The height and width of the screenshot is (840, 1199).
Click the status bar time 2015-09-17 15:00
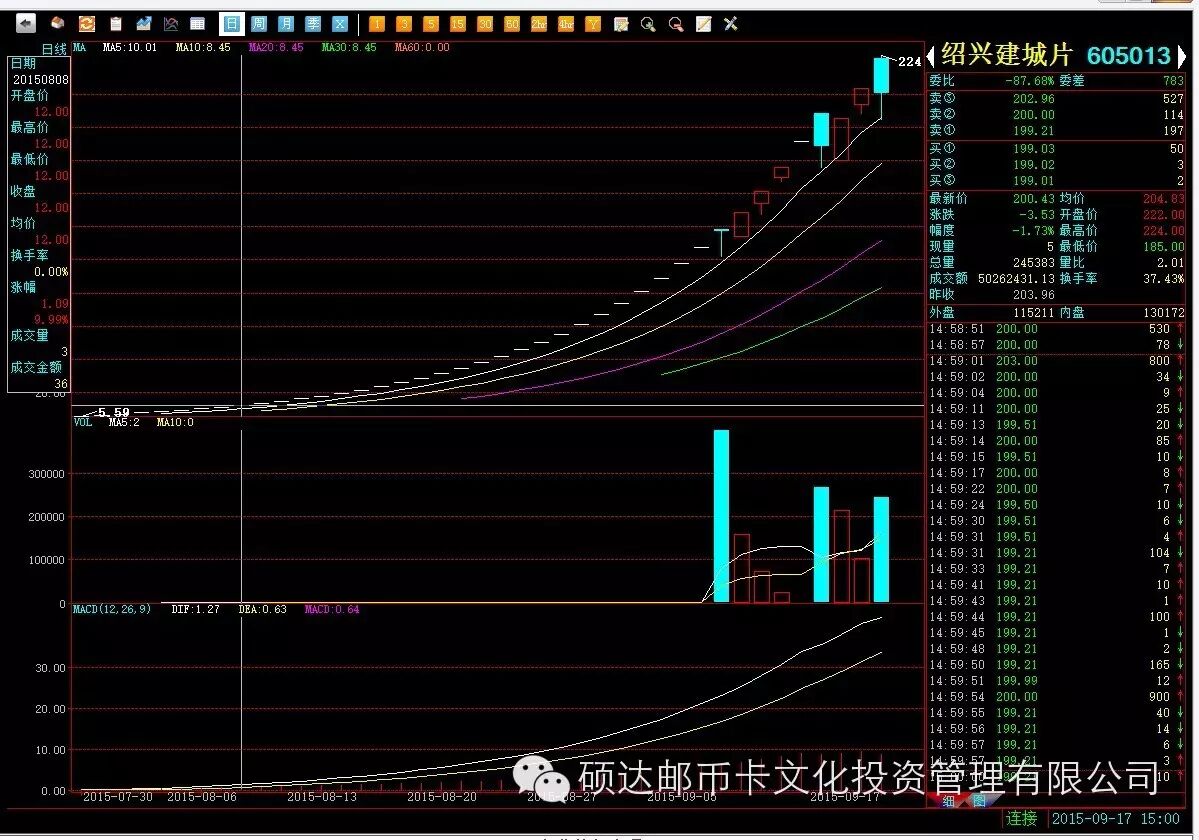[x=1116, y=819]
